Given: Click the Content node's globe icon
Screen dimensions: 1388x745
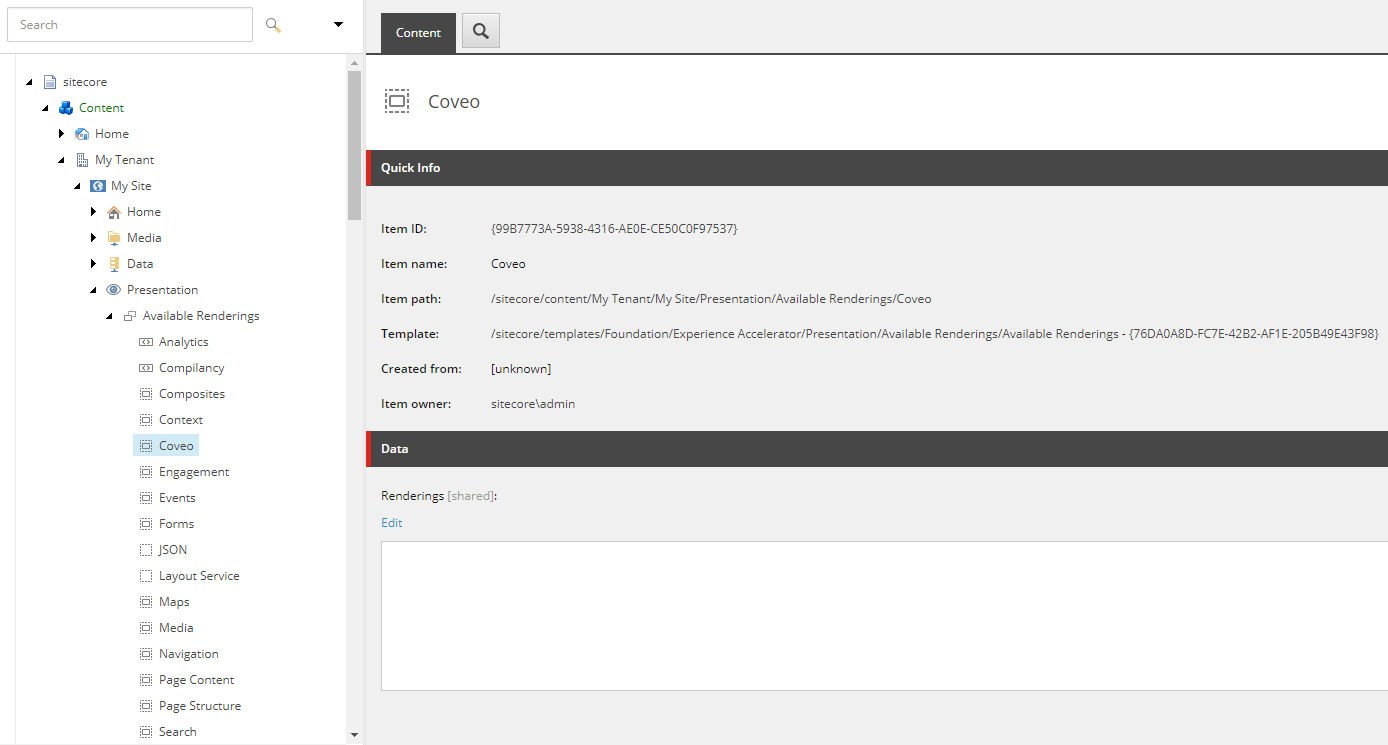Looking at the screenshot, I should click(x=65, y=107).
